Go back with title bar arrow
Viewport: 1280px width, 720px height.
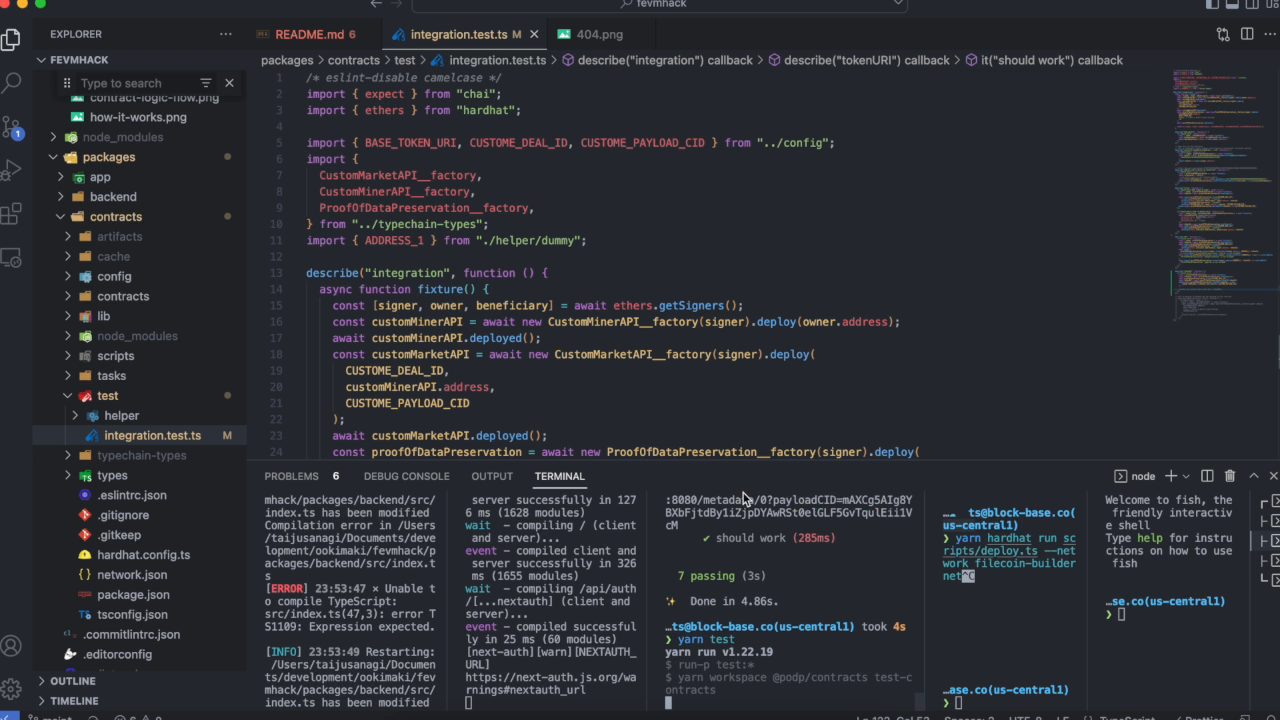coord(376,4)
